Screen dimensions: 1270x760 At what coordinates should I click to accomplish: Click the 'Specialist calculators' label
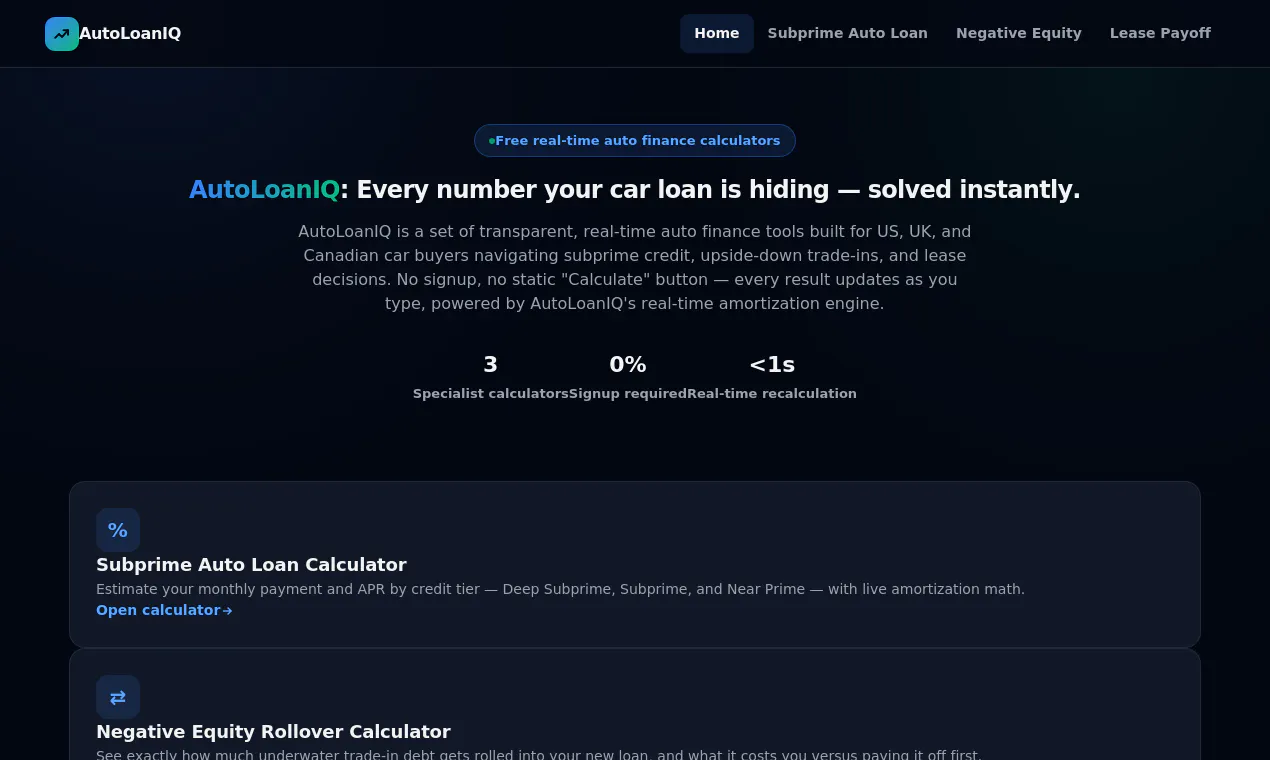491,394
